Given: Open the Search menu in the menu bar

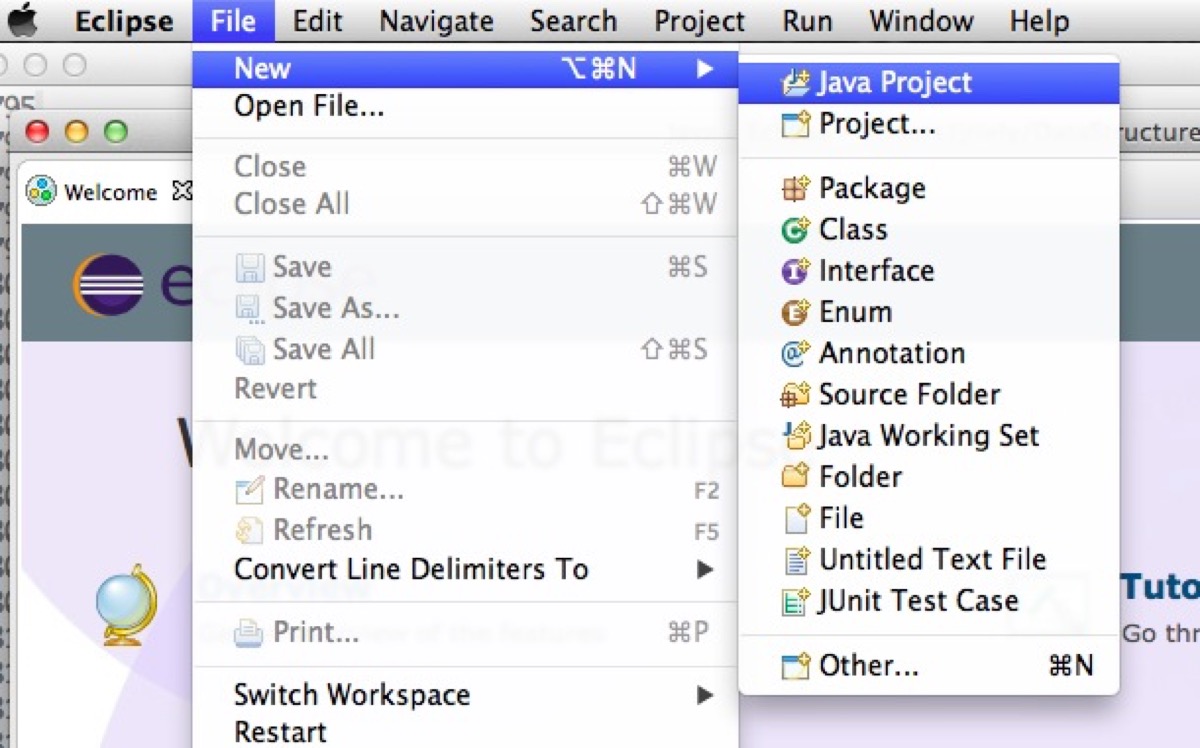Looking at the screenshot, I should (x=573, y=20).
